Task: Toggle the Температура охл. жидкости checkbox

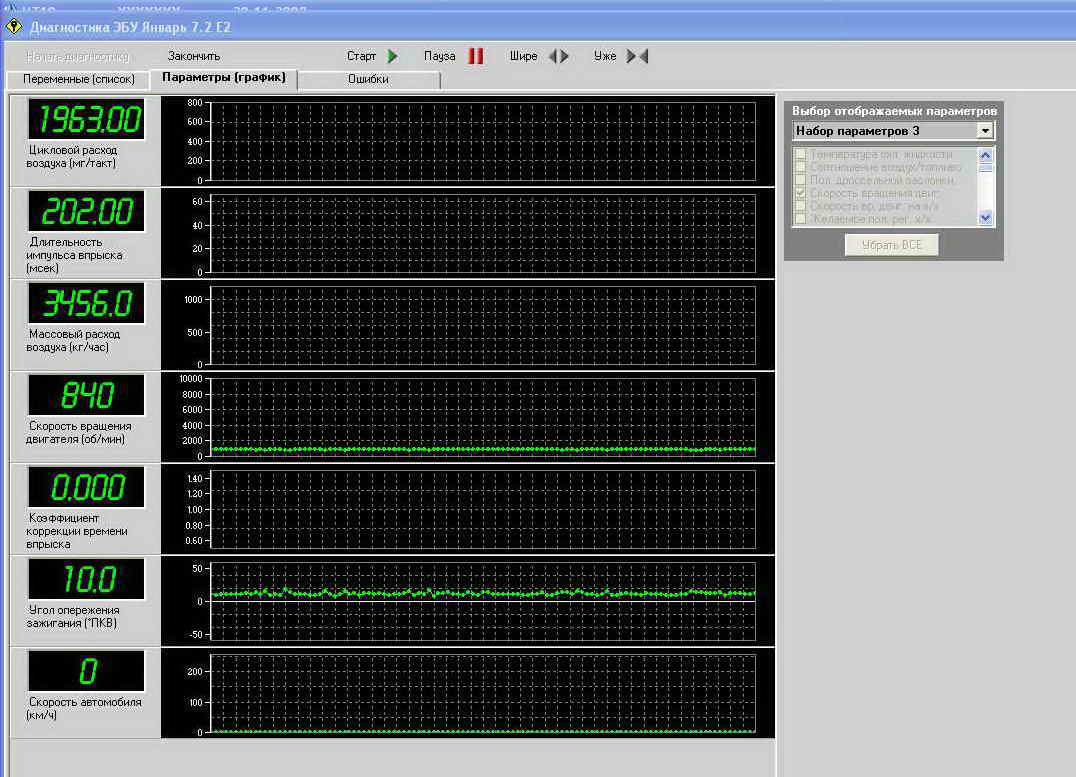Action: click(800, 154)
